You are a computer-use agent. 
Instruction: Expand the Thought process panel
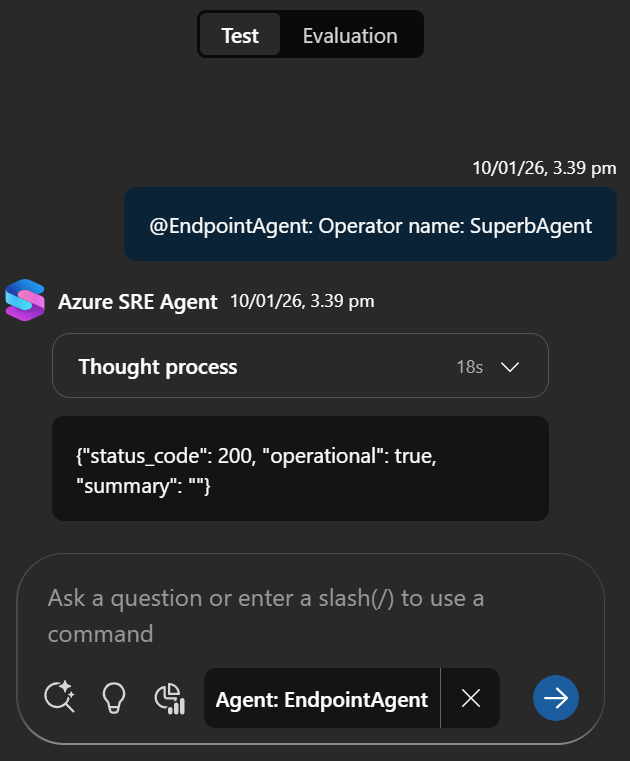coord(300,366)
